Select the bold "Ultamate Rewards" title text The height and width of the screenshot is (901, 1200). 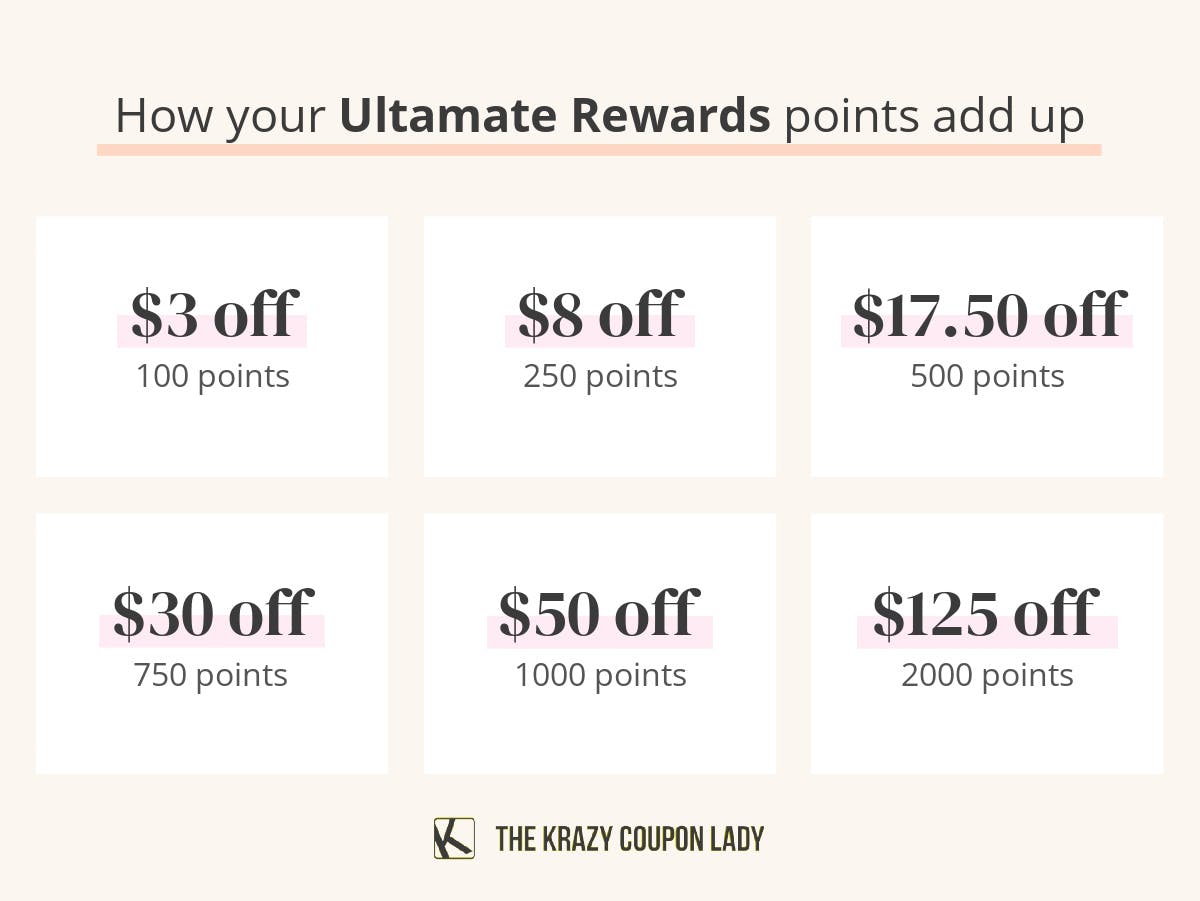(555, 116)
